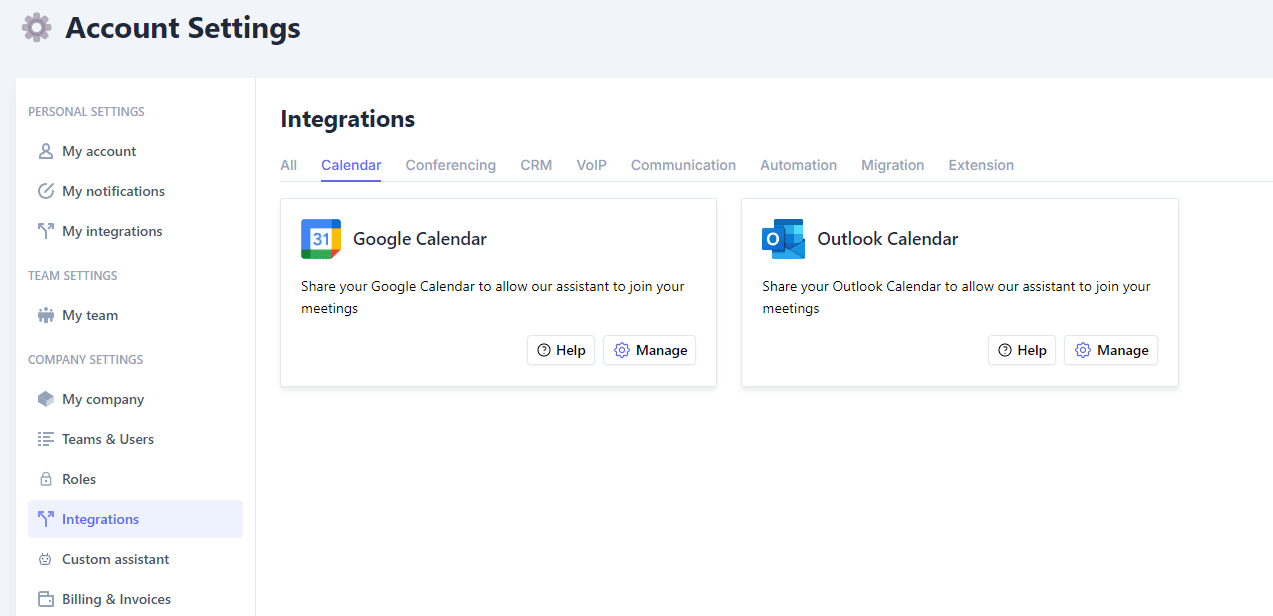The image size is (1273, 616).
Task: Click the My account person icon
Action: (45, 151)
